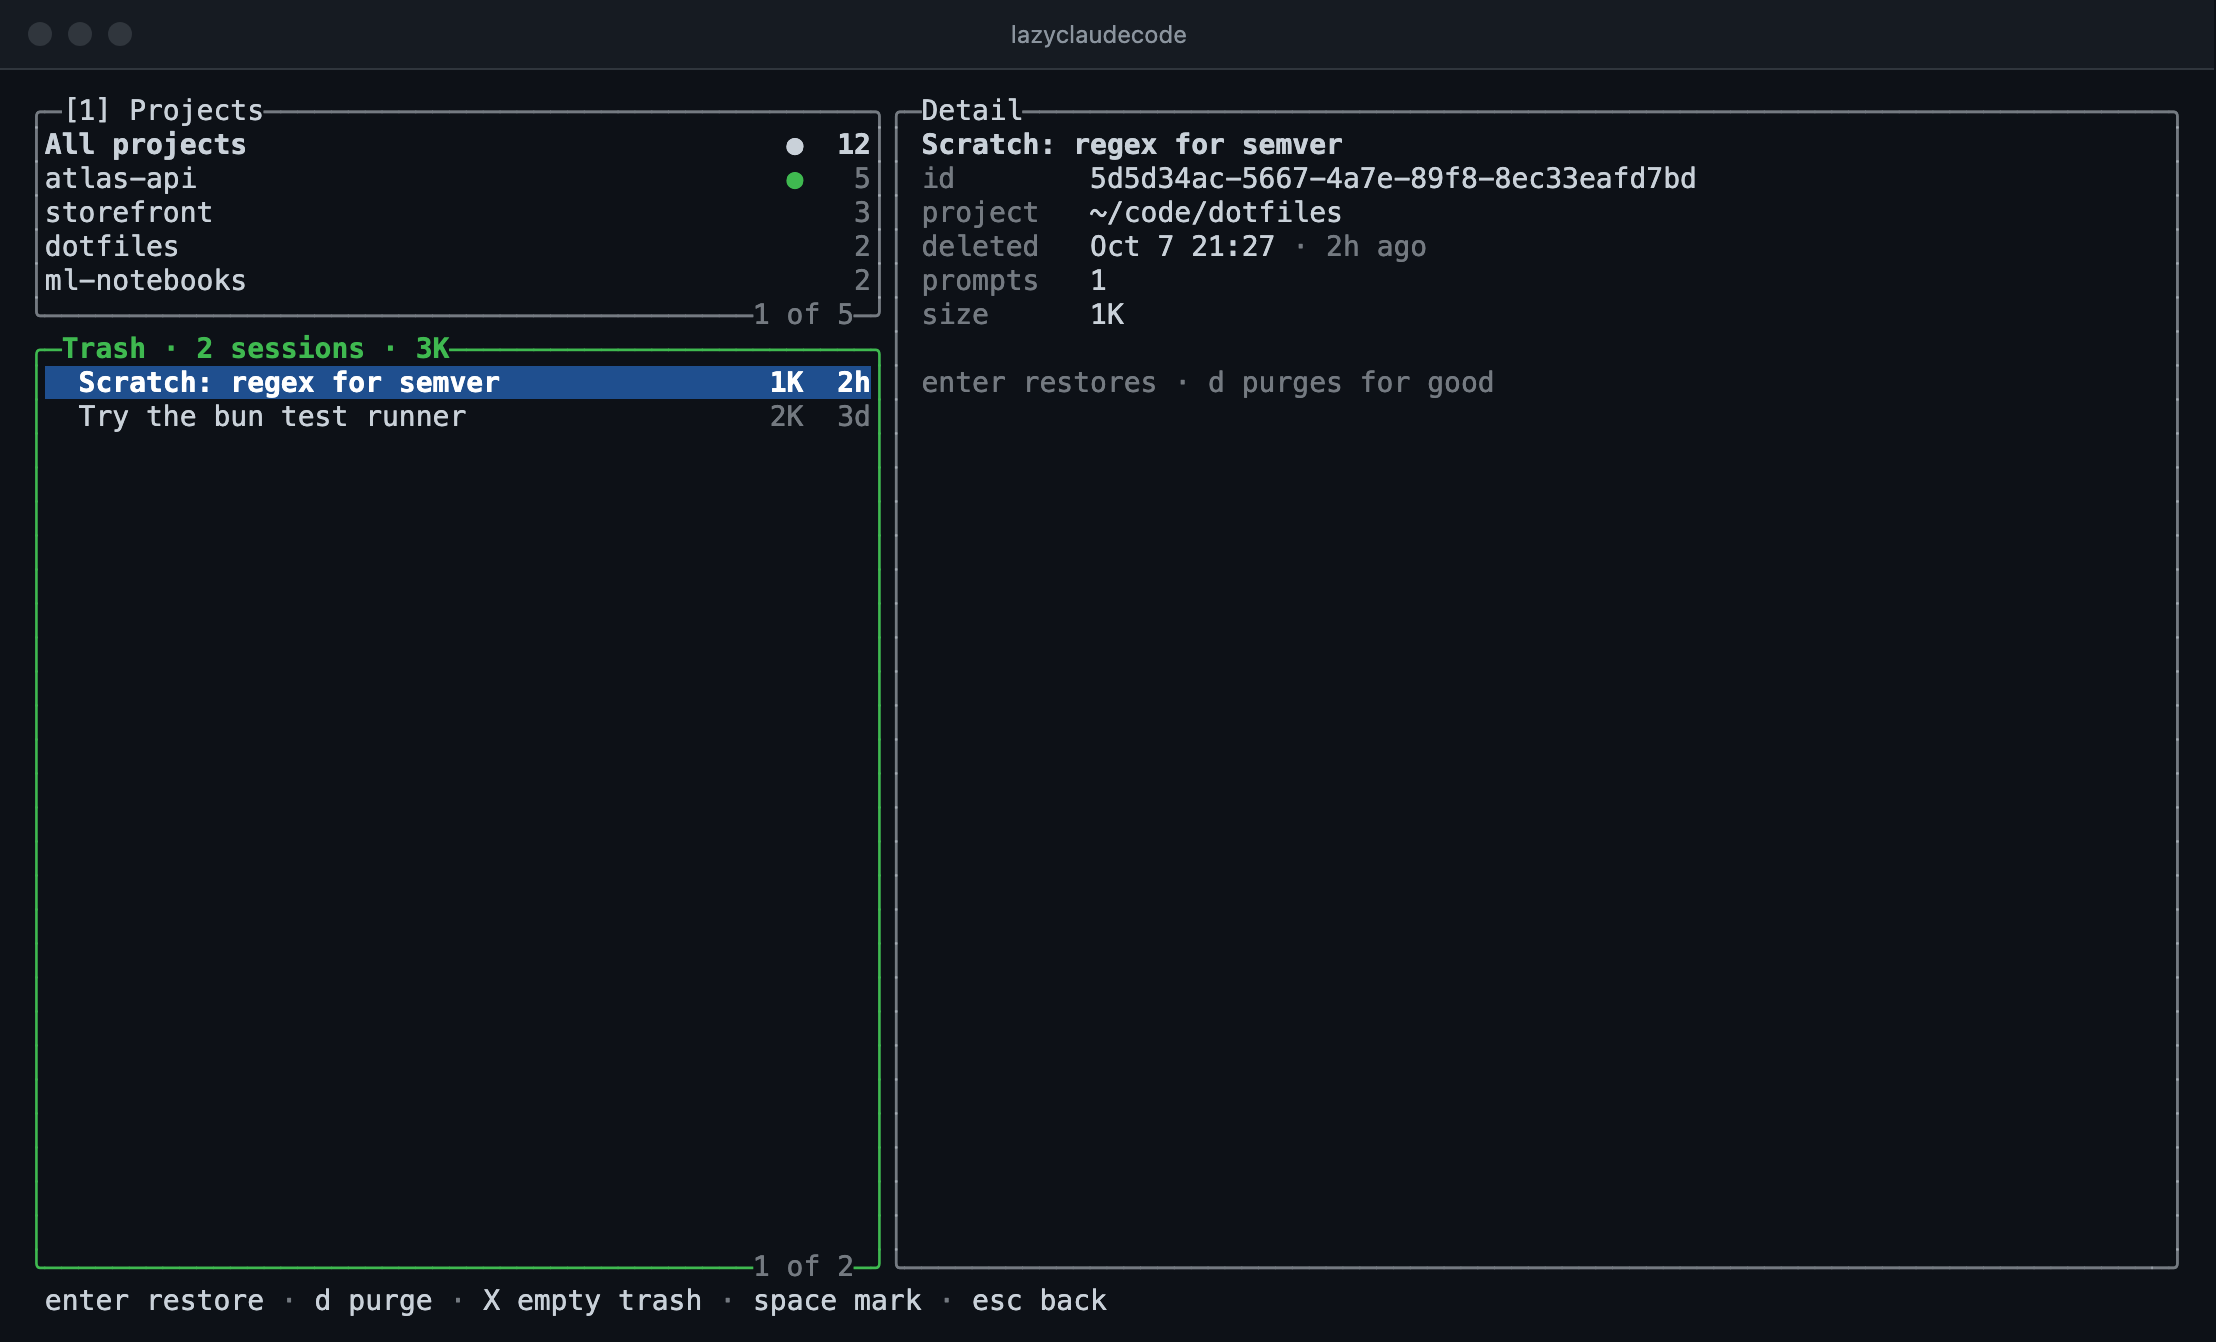Image resolution: width=2216 pixels, height=1342 pixels.
Task: Click the 2K size of bun test runner
Action: click(786, 417)
